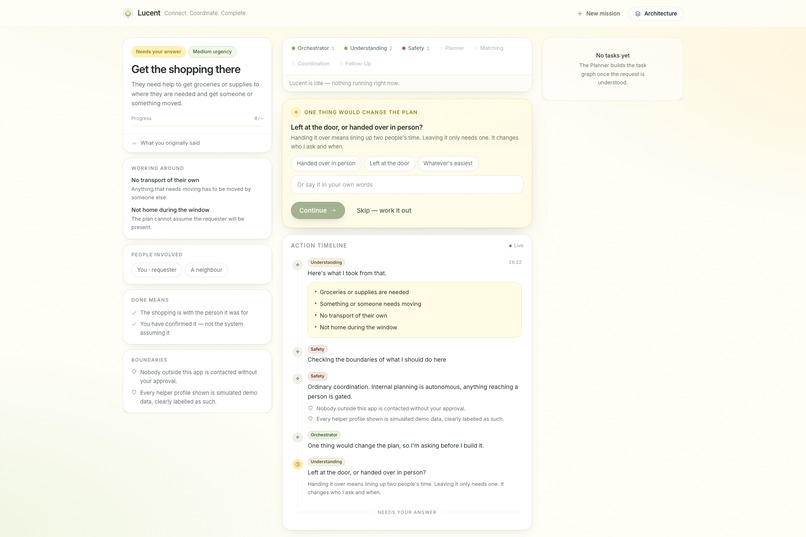The width and height of the screenshot is (806, 537).
Task: Click timeline shield icon beside Every helper profile shown
Action: click(310, 419)
